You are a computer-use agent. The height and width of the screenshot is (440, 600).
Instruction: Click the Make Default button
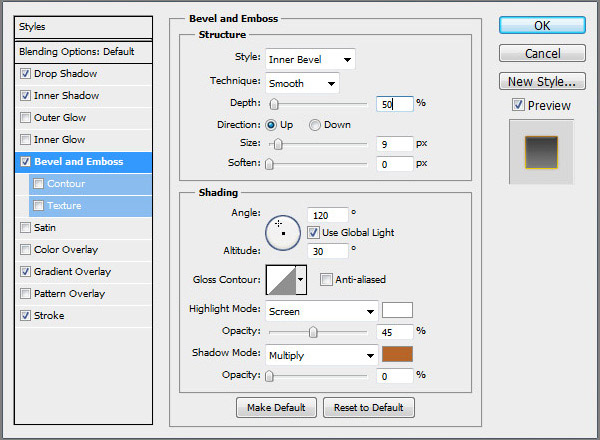276,407
